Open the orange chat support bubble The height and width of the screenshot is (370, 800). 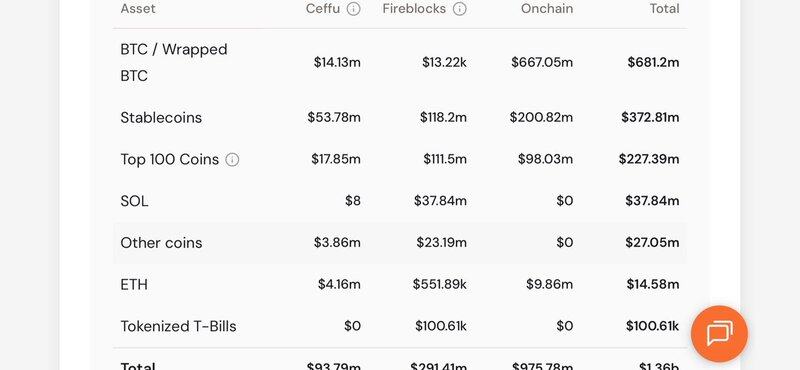(719, 334)
